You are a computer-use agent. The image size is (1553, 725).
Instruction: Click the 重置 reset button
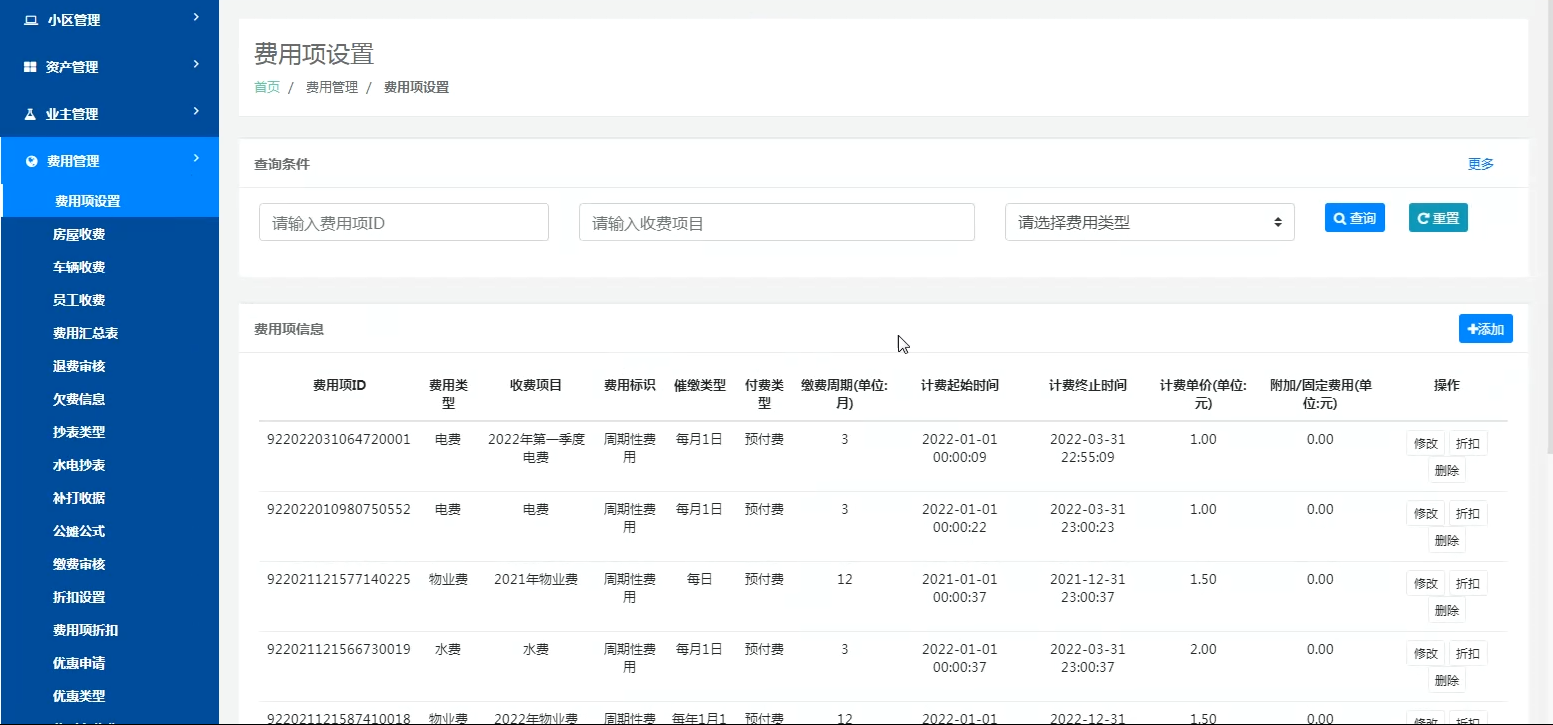pos(1437,218)
